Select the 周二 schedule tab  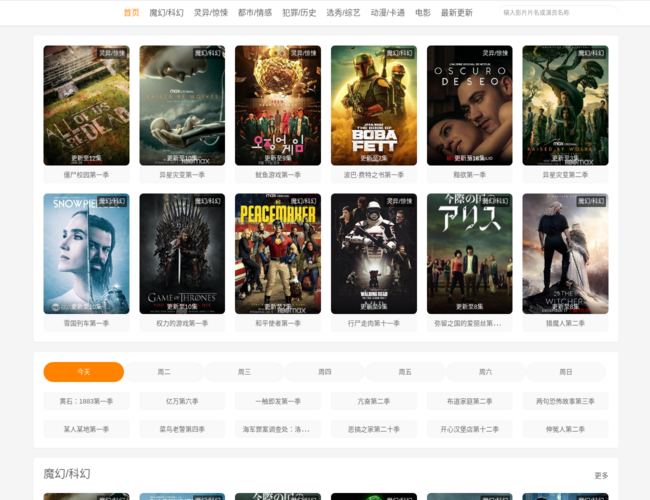point(164,372)
